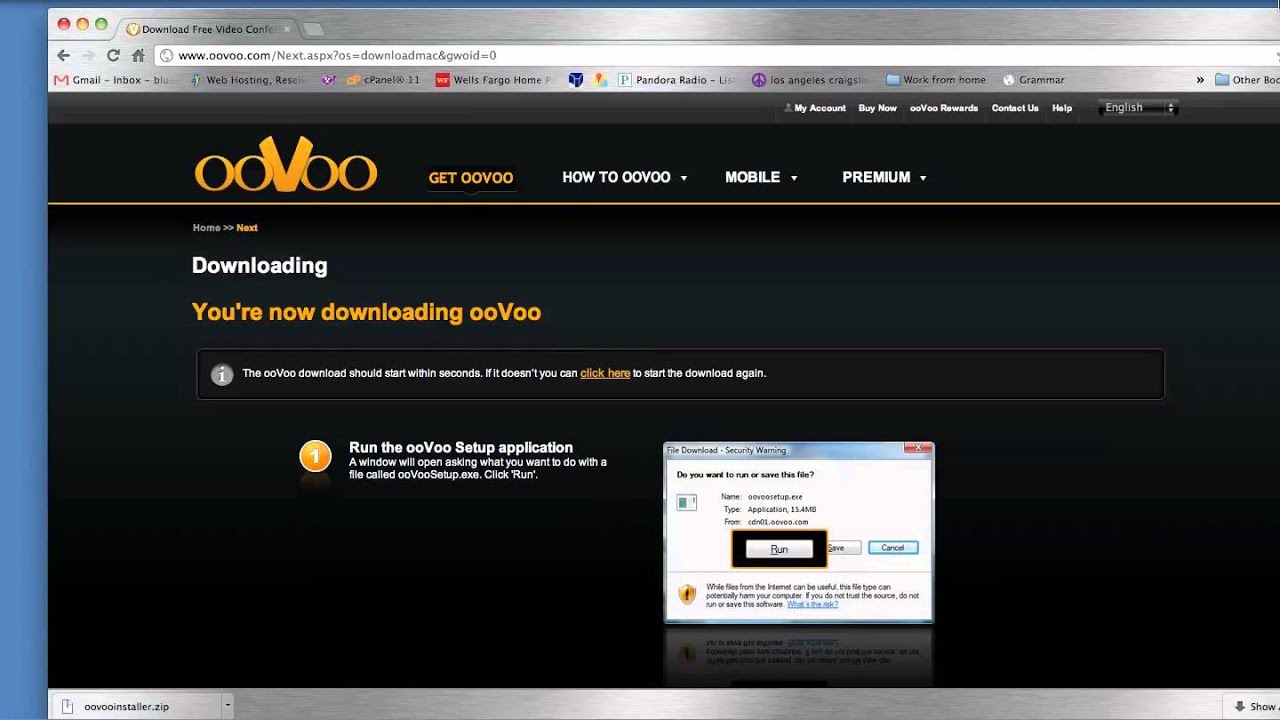
Task: Open the English language dropdown
Action: coord(1138,108)
